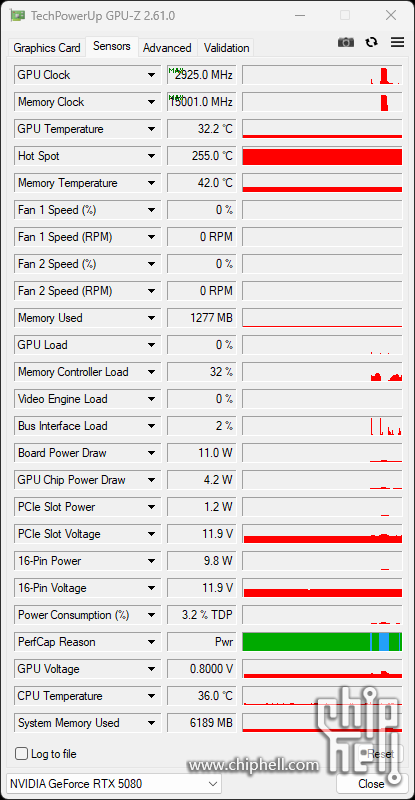Image resolution: width=415 pixels, height=800 pixels.
Task: Open the Memory Used sensor dropdown
Action: click(151, 318)
